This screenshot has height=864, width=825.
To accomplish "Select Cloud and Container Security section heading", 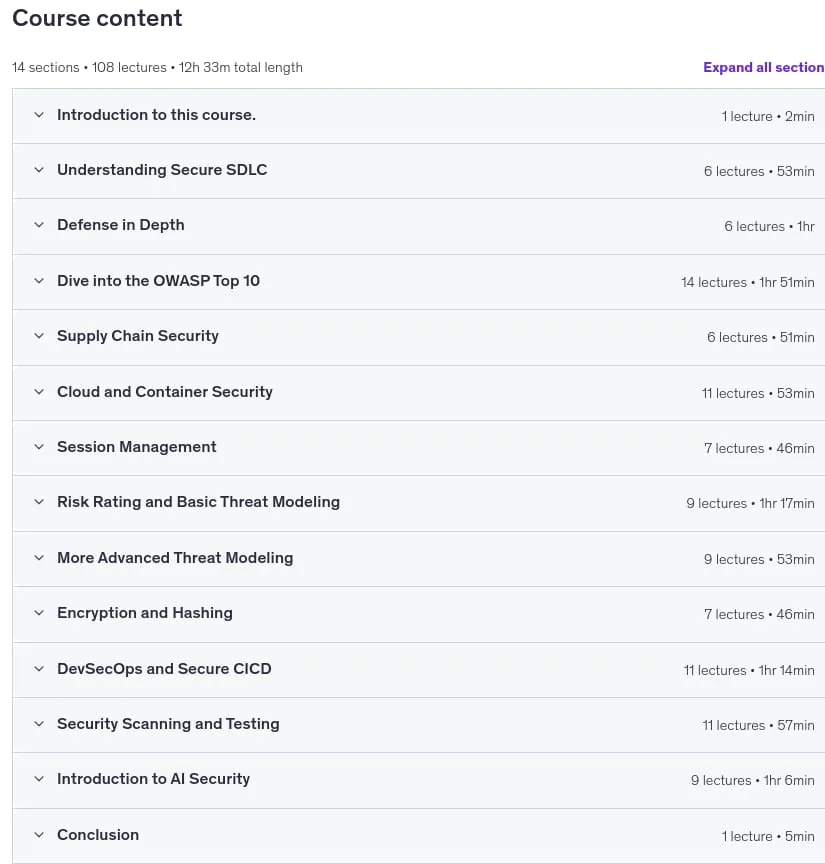I will (165, 392).
